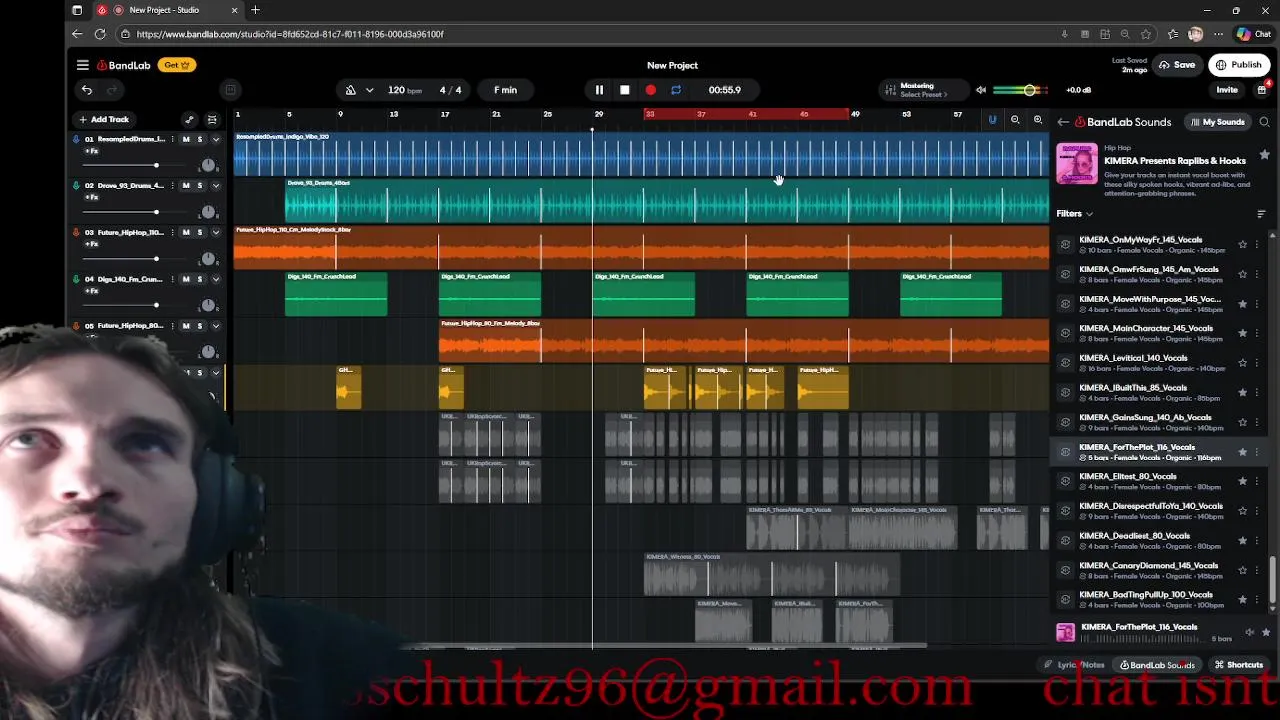Viewport: 1280px width, 720px height.
Task: Mute track 02 Drove_93_Drums
Action: [185, 186]
